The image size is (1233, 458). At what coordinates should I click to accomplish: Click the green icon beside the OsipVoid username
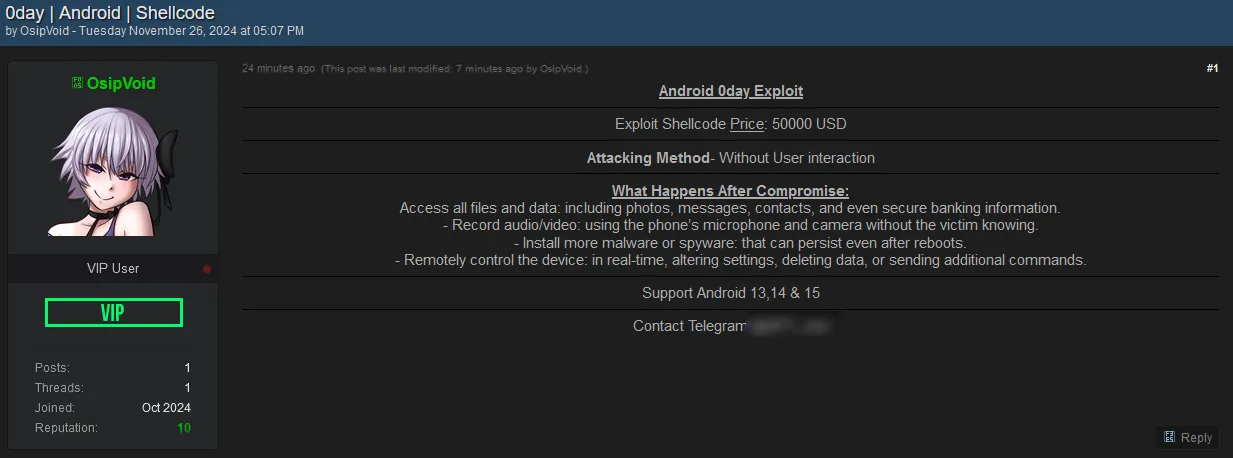point(77,84)
